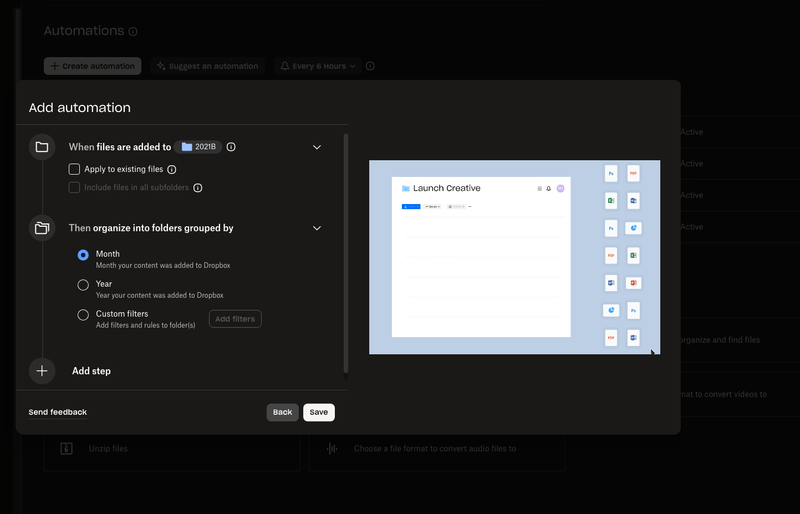
Task: Click Unzip files text in background
Action: tap(108, 449)
